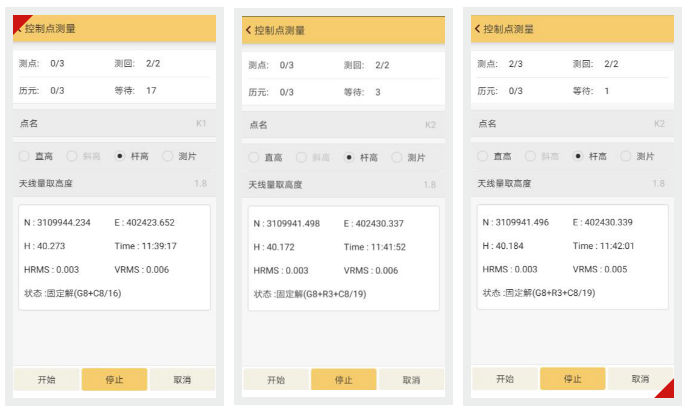The width and height of the screenshot is (688, 412).
Task: Tap 取消 button in the right screen
Action: [x=640, y=379]
